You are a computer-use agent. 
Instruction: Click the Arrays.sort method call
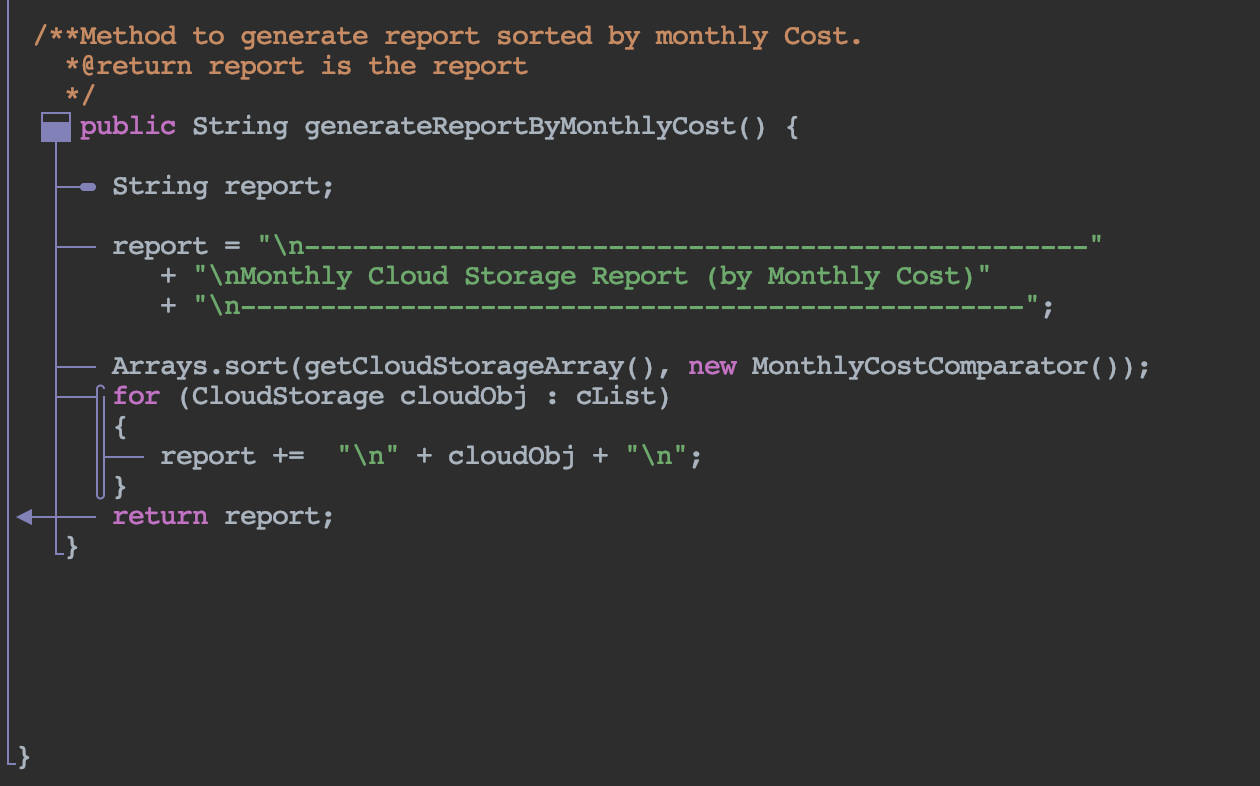point(200,366)
